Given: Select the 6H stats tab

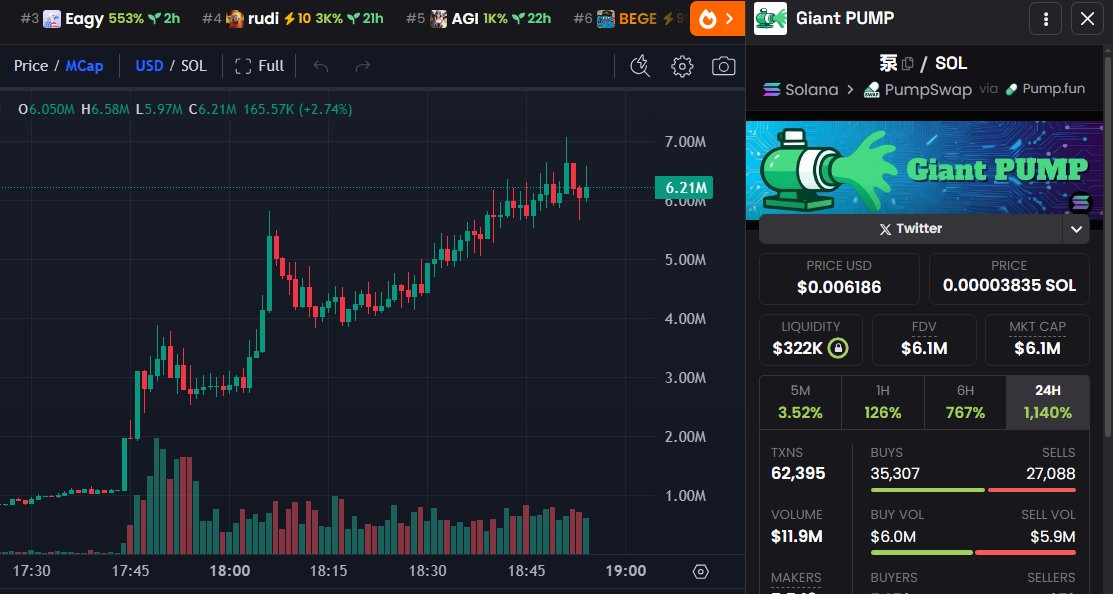Looking at the screenshot, I should [965, 402].
